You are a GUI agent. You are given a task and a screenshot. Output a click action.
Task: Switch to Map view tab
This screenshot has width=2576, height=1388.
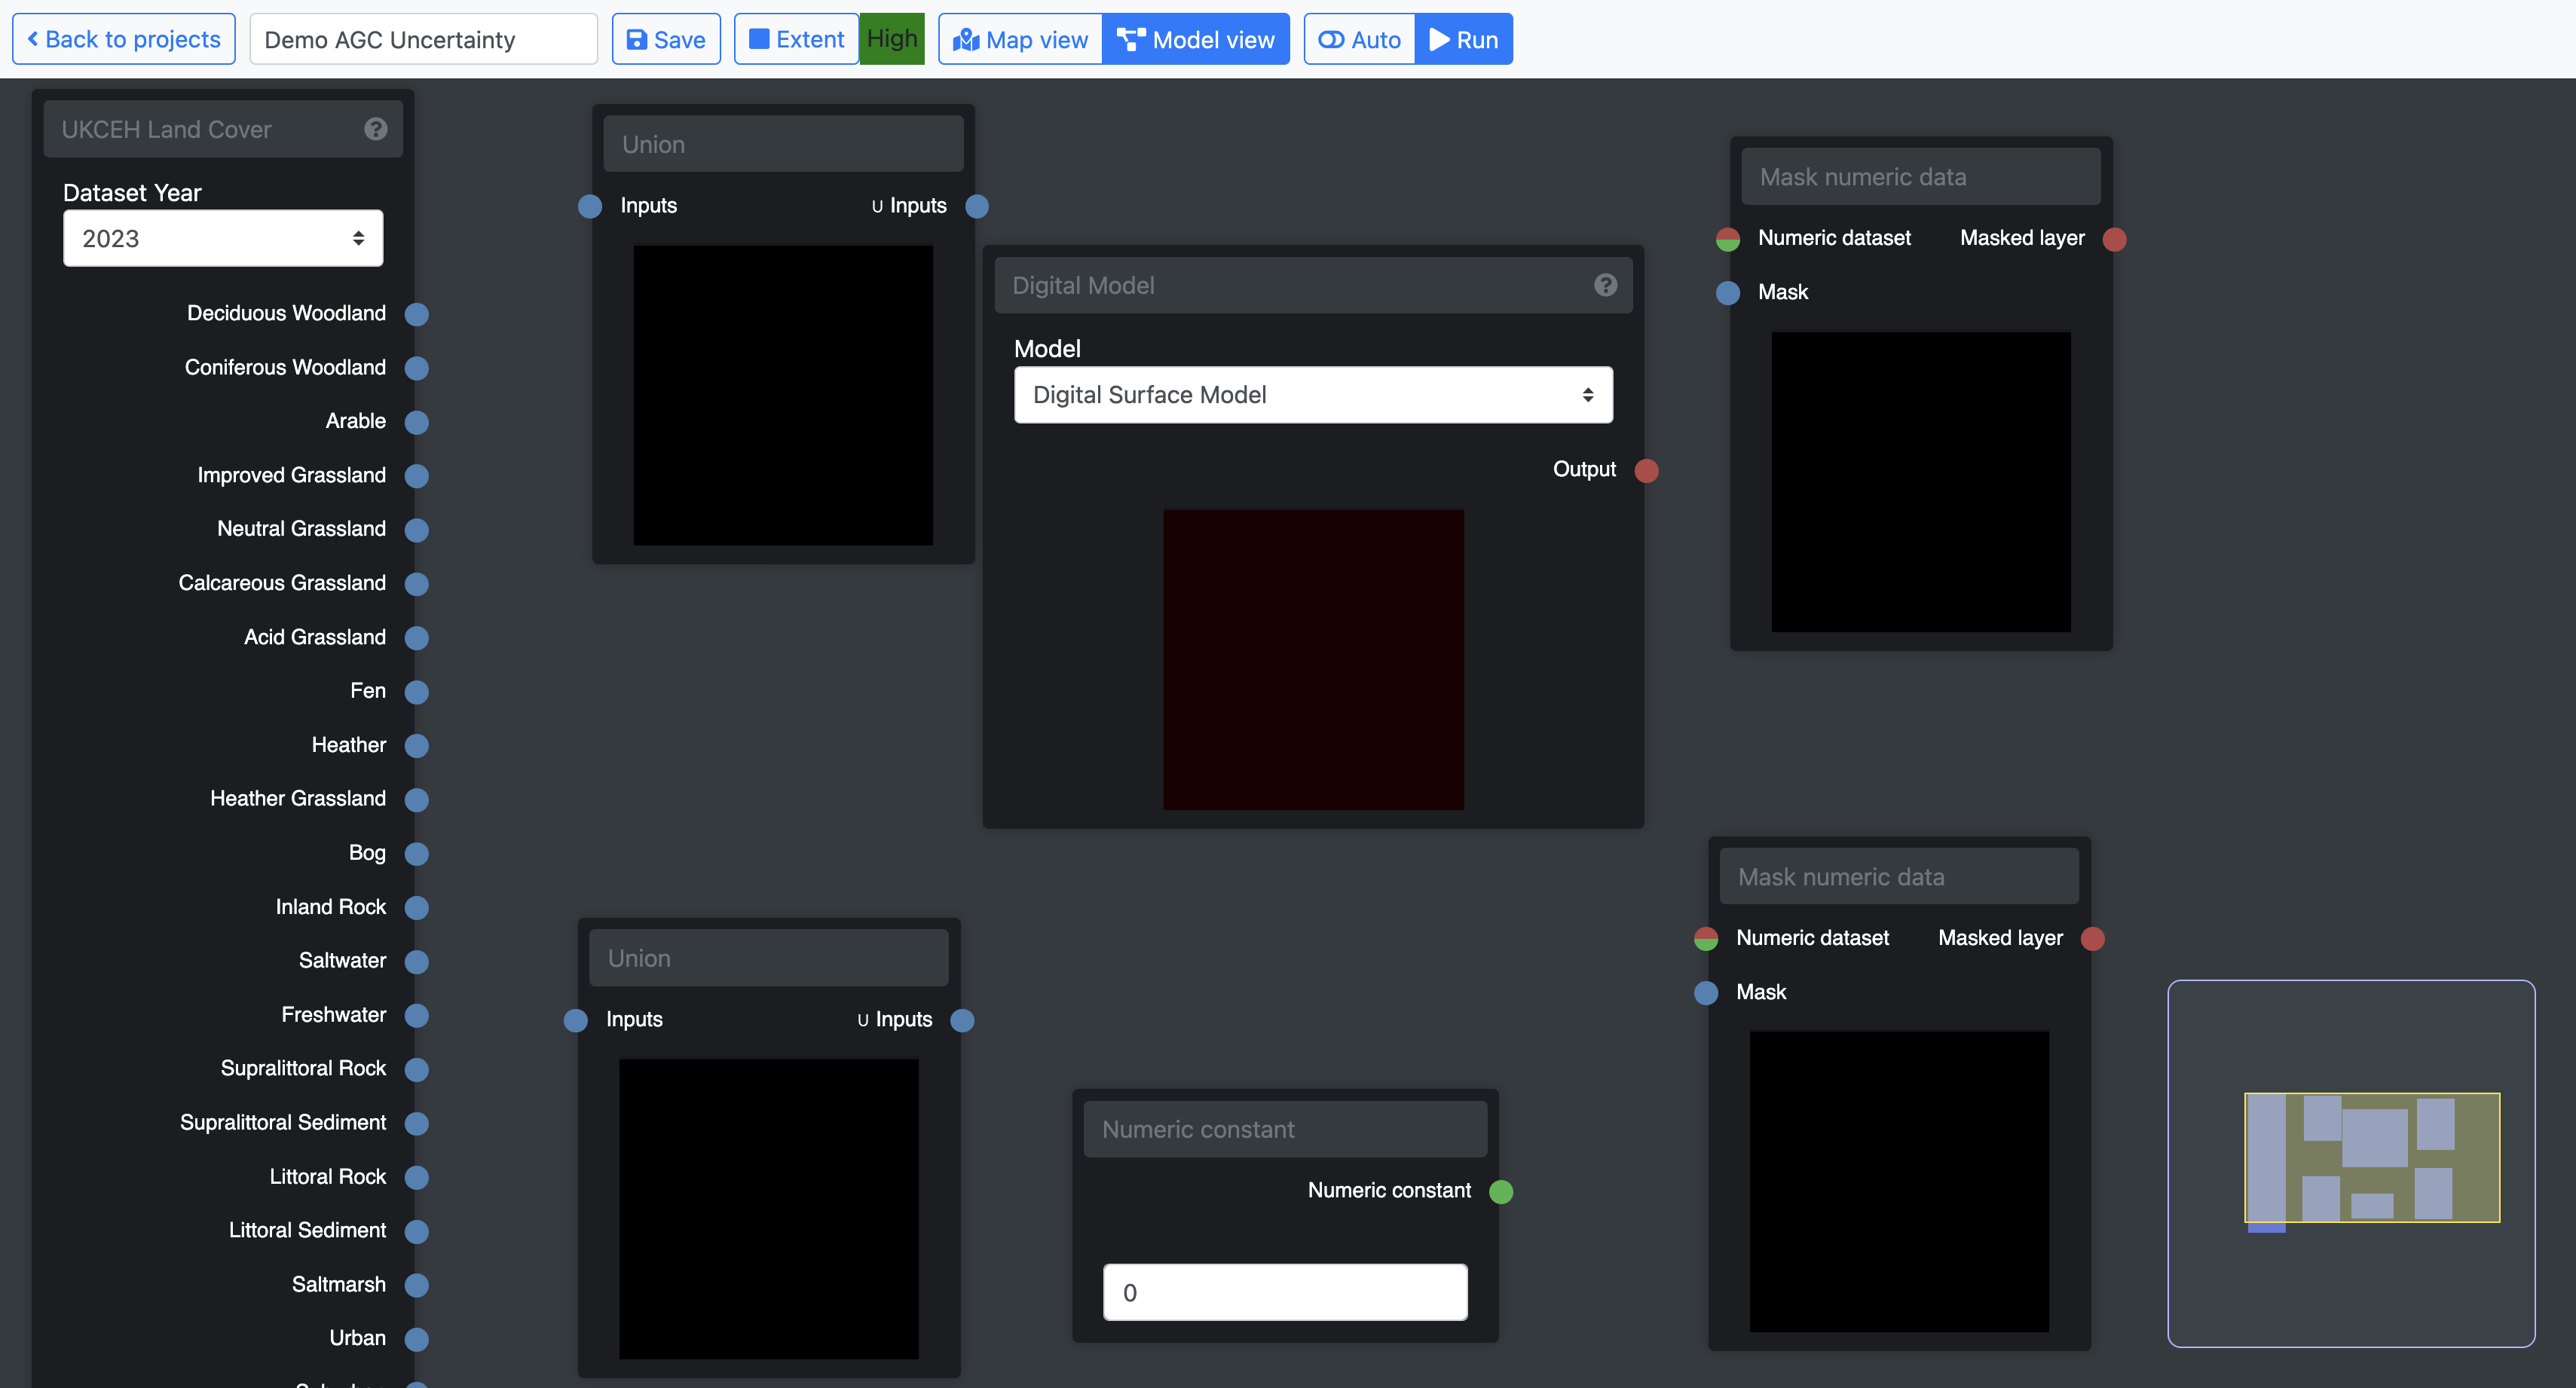(1020, 40)
